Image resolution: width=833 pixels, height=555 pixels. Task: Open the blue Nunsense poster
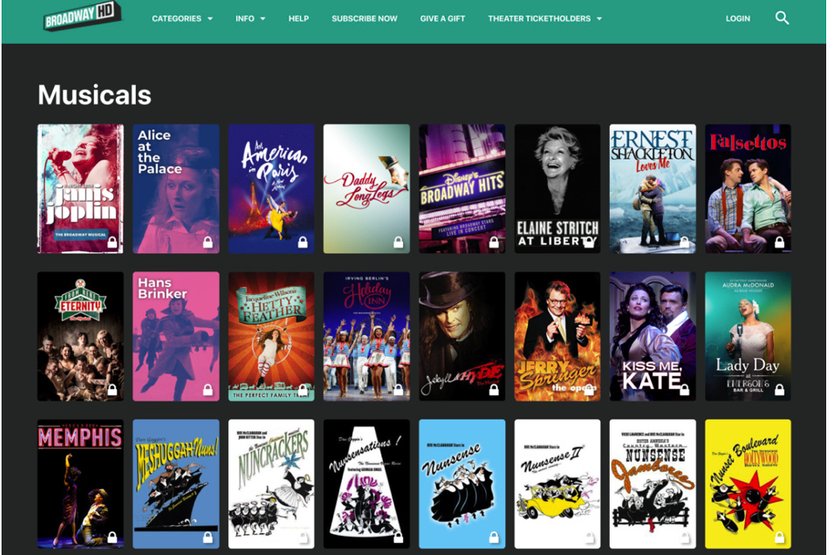pyautogui.click(x=462, y=484)
